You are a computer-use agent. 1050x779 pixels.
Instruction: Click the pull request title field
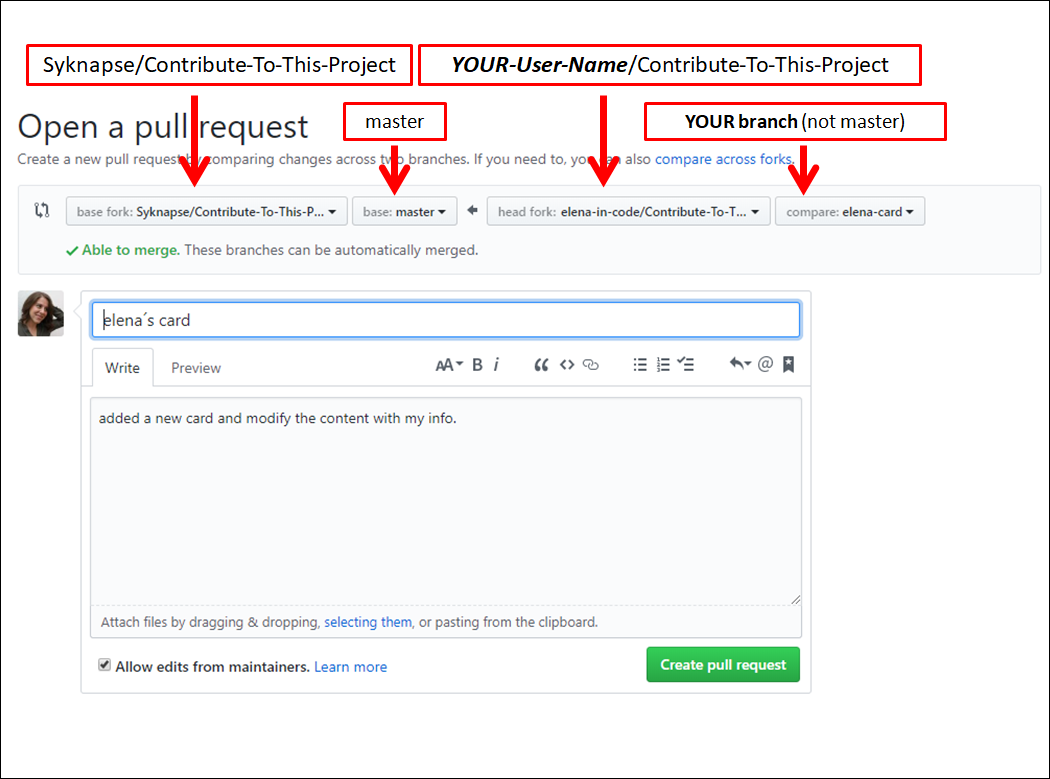tap(445, 319)
